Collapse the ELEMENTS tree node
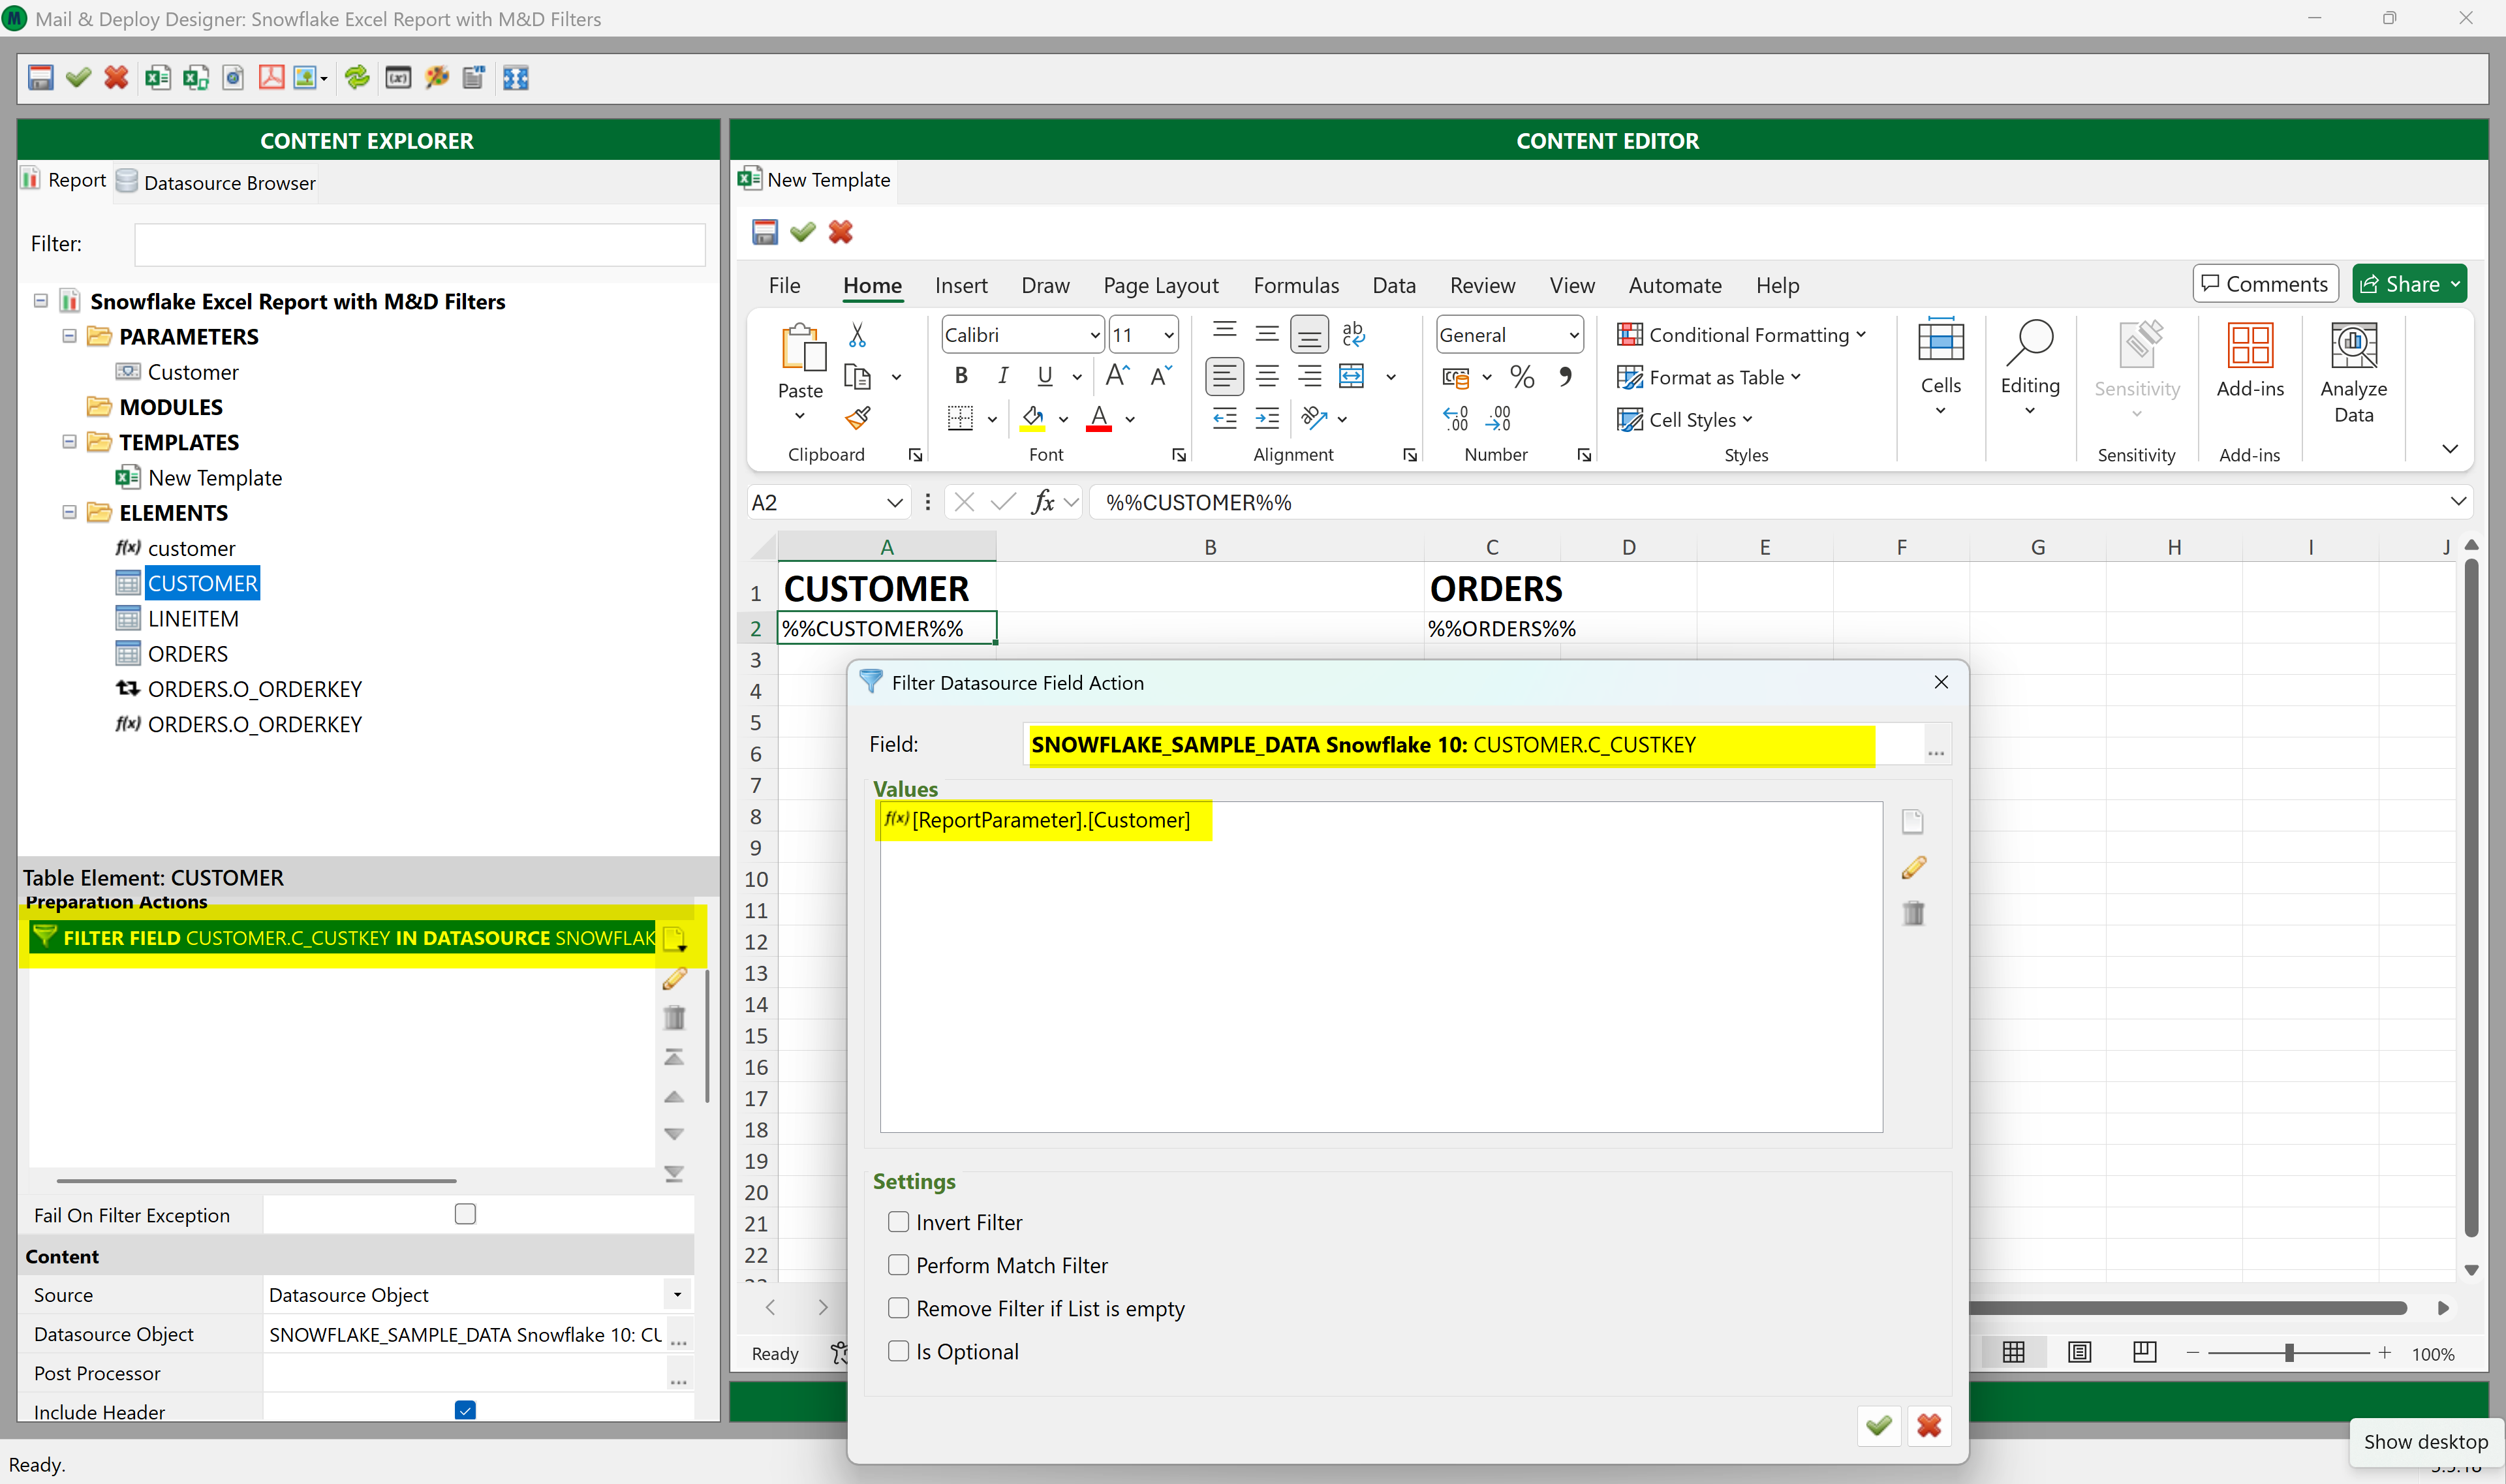 (x=69, y=512)
